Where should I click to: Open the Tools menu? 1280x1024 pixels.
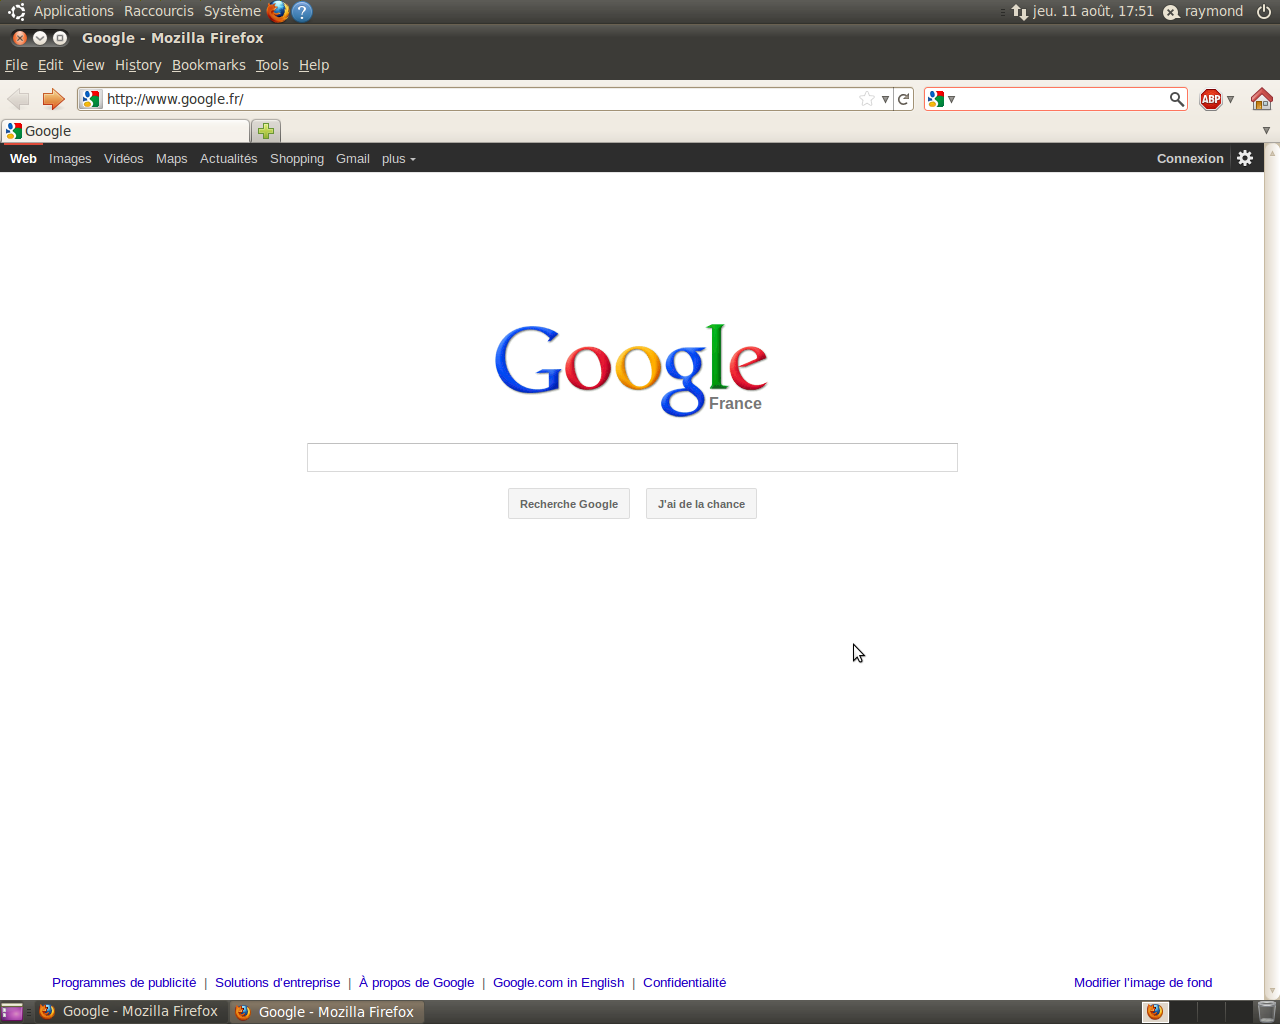pos(272,65)
